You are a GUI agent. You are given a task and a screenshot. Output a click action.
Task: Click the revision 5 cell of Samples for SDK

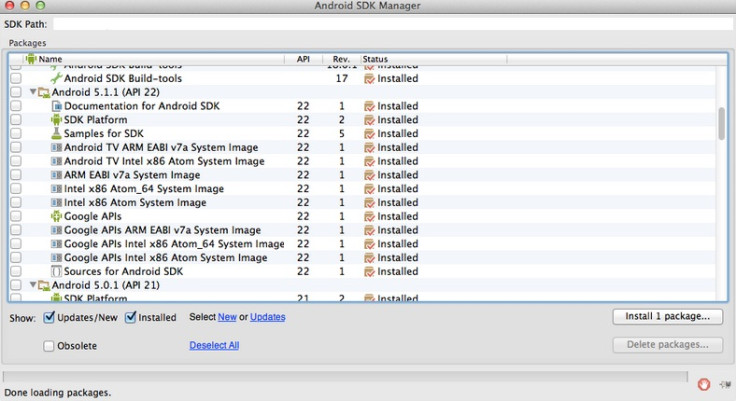coord(342,133)
